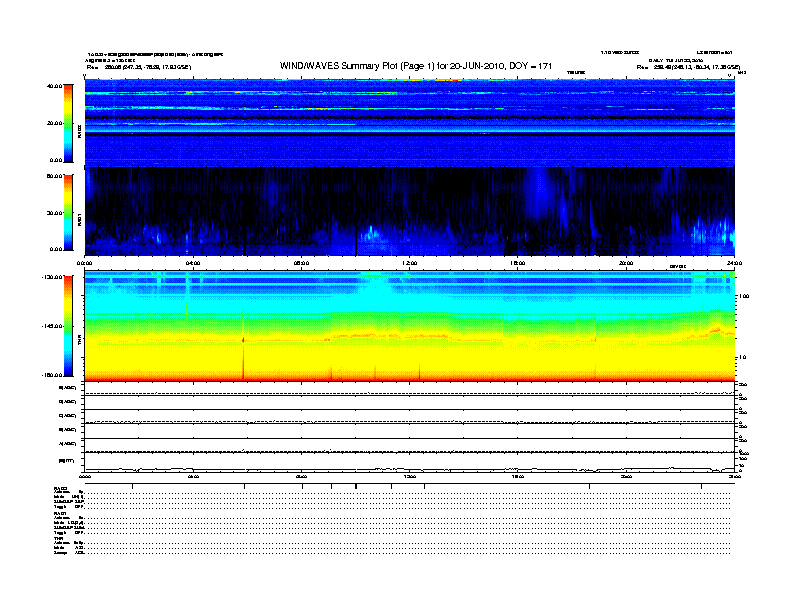792x612 pixels.
Task: Click the 24:00 tick label under RAD1
Action: [734, 263]
